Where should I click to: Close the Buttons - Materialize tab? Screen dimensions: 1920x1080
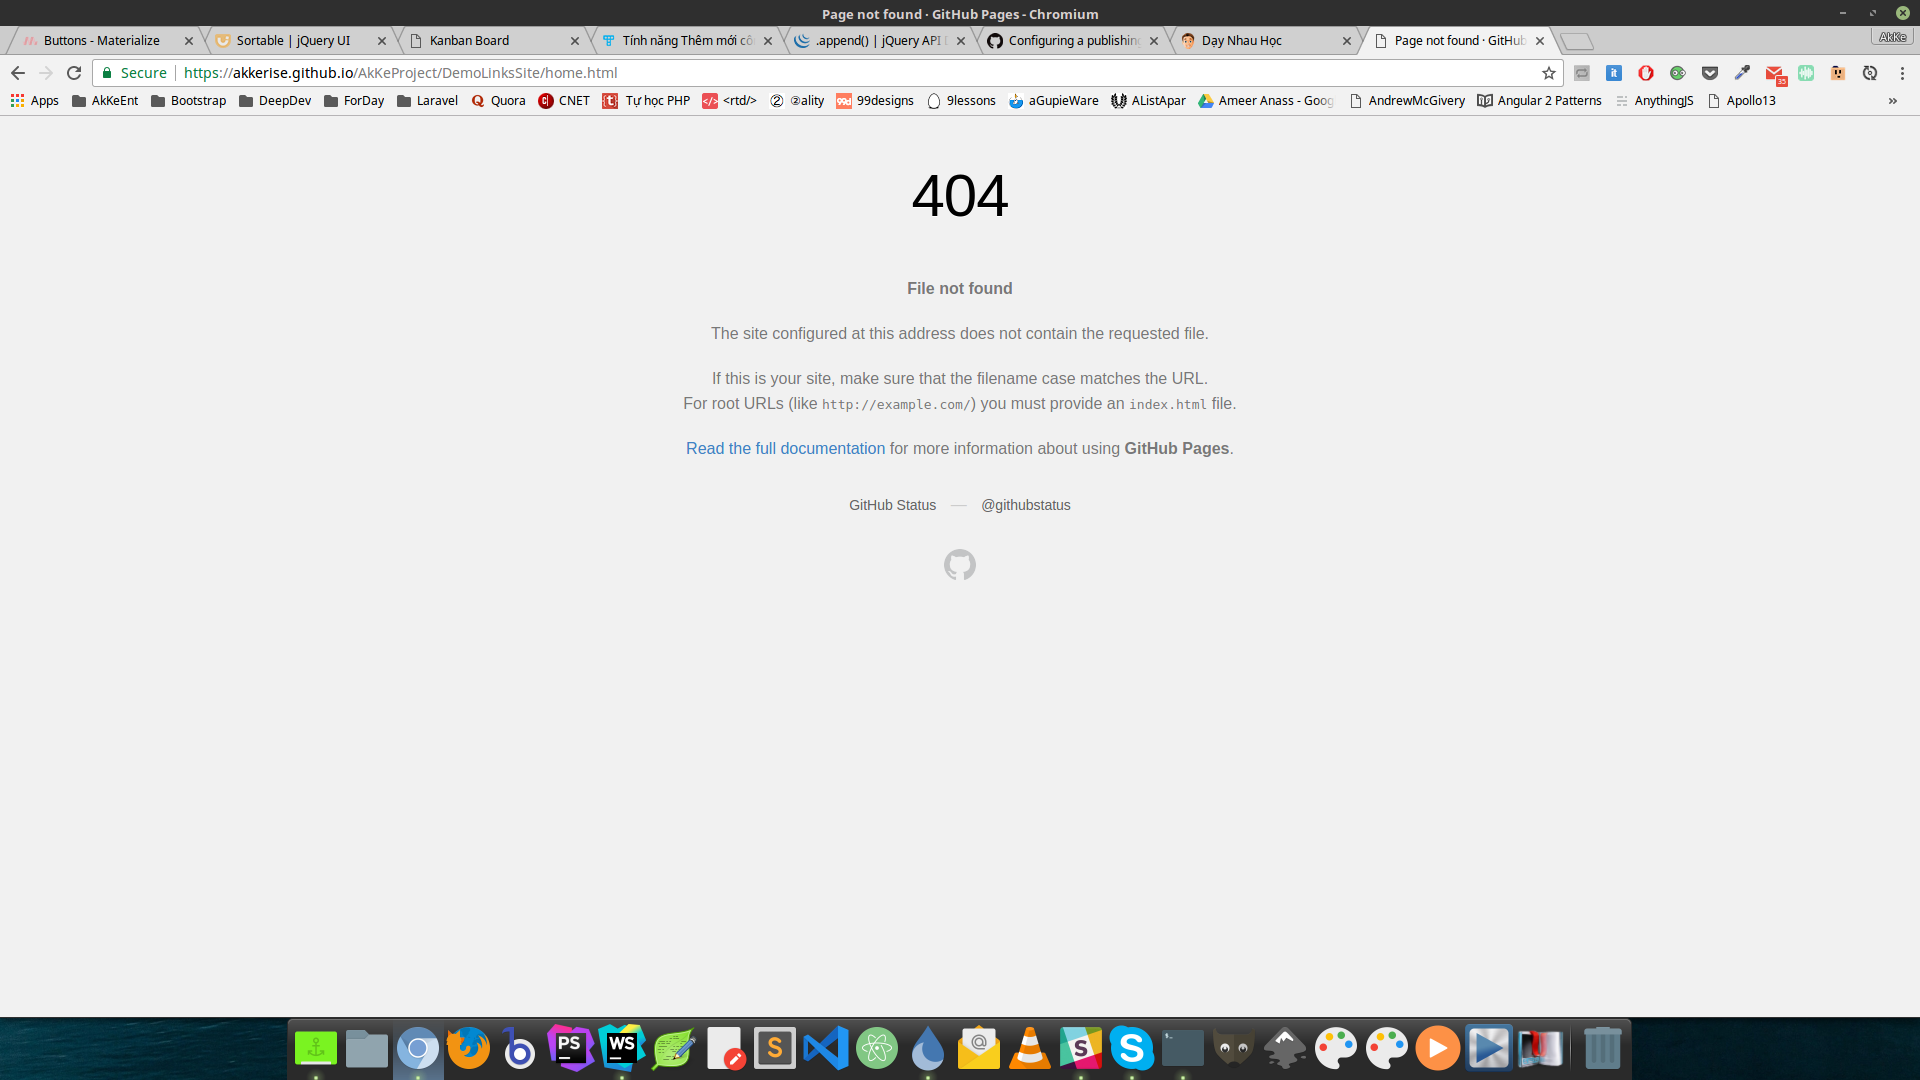coord(189,41)
